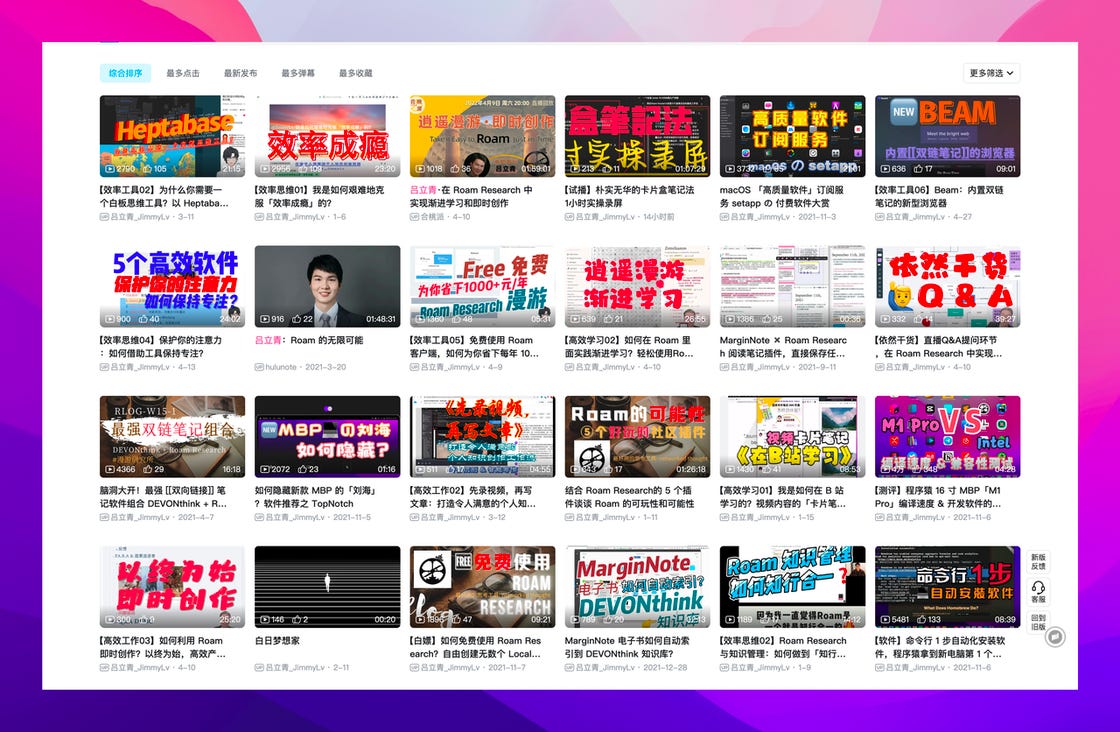Viewport: 1120px width, 732px height.
Task: Click the 新版反馈 feedback button
Action: 1038,562
